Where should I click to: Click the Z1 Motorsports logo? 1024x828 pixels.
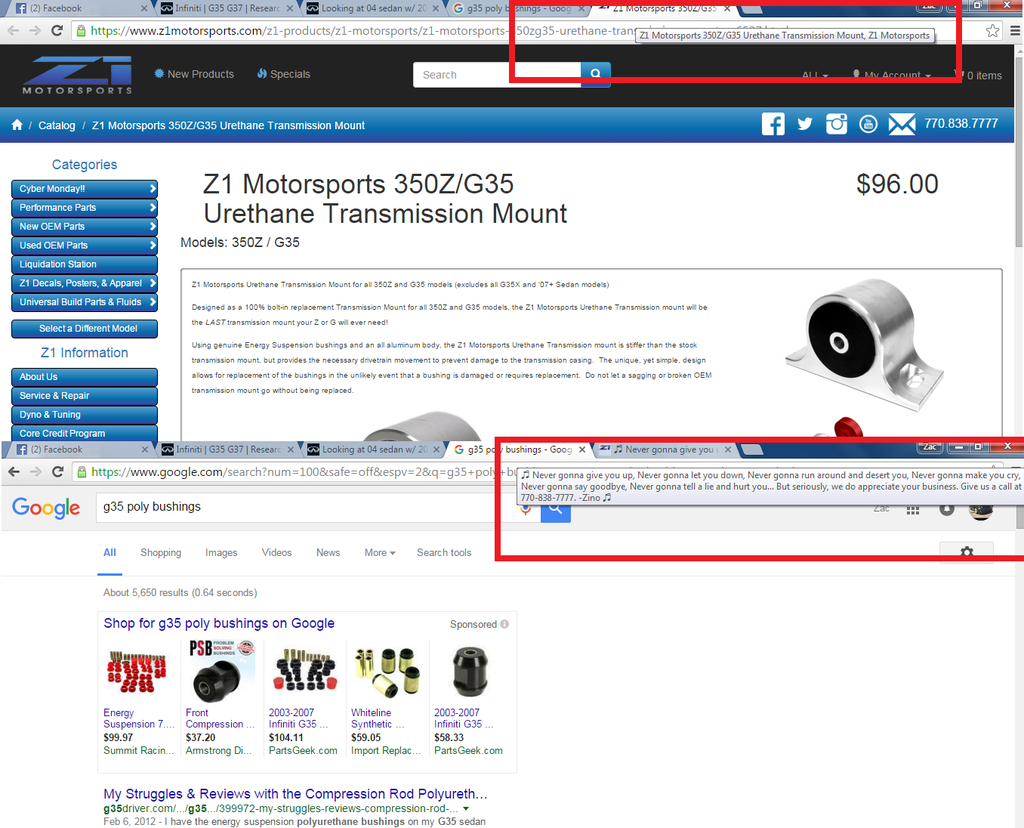(78, 75)
